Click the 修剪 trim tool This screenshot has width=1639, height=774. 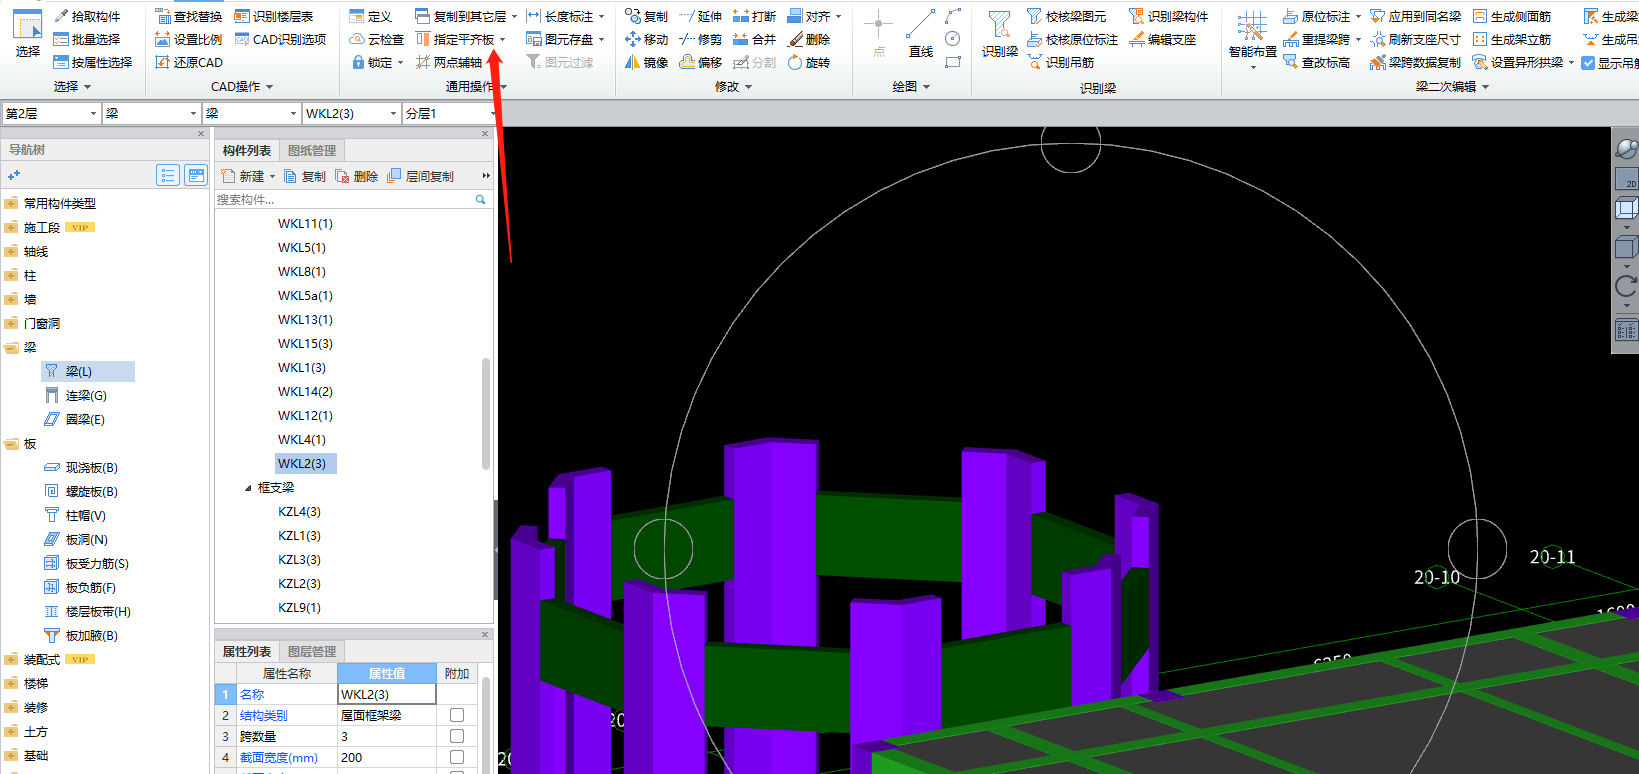[x=700, y=39]
